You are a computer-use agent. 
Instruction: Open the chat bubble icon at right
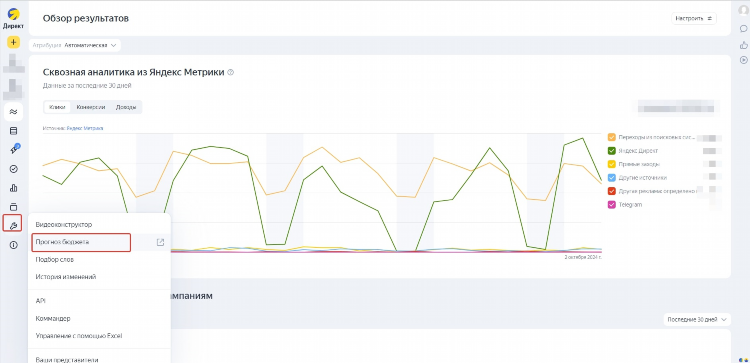tap(743, 28)
